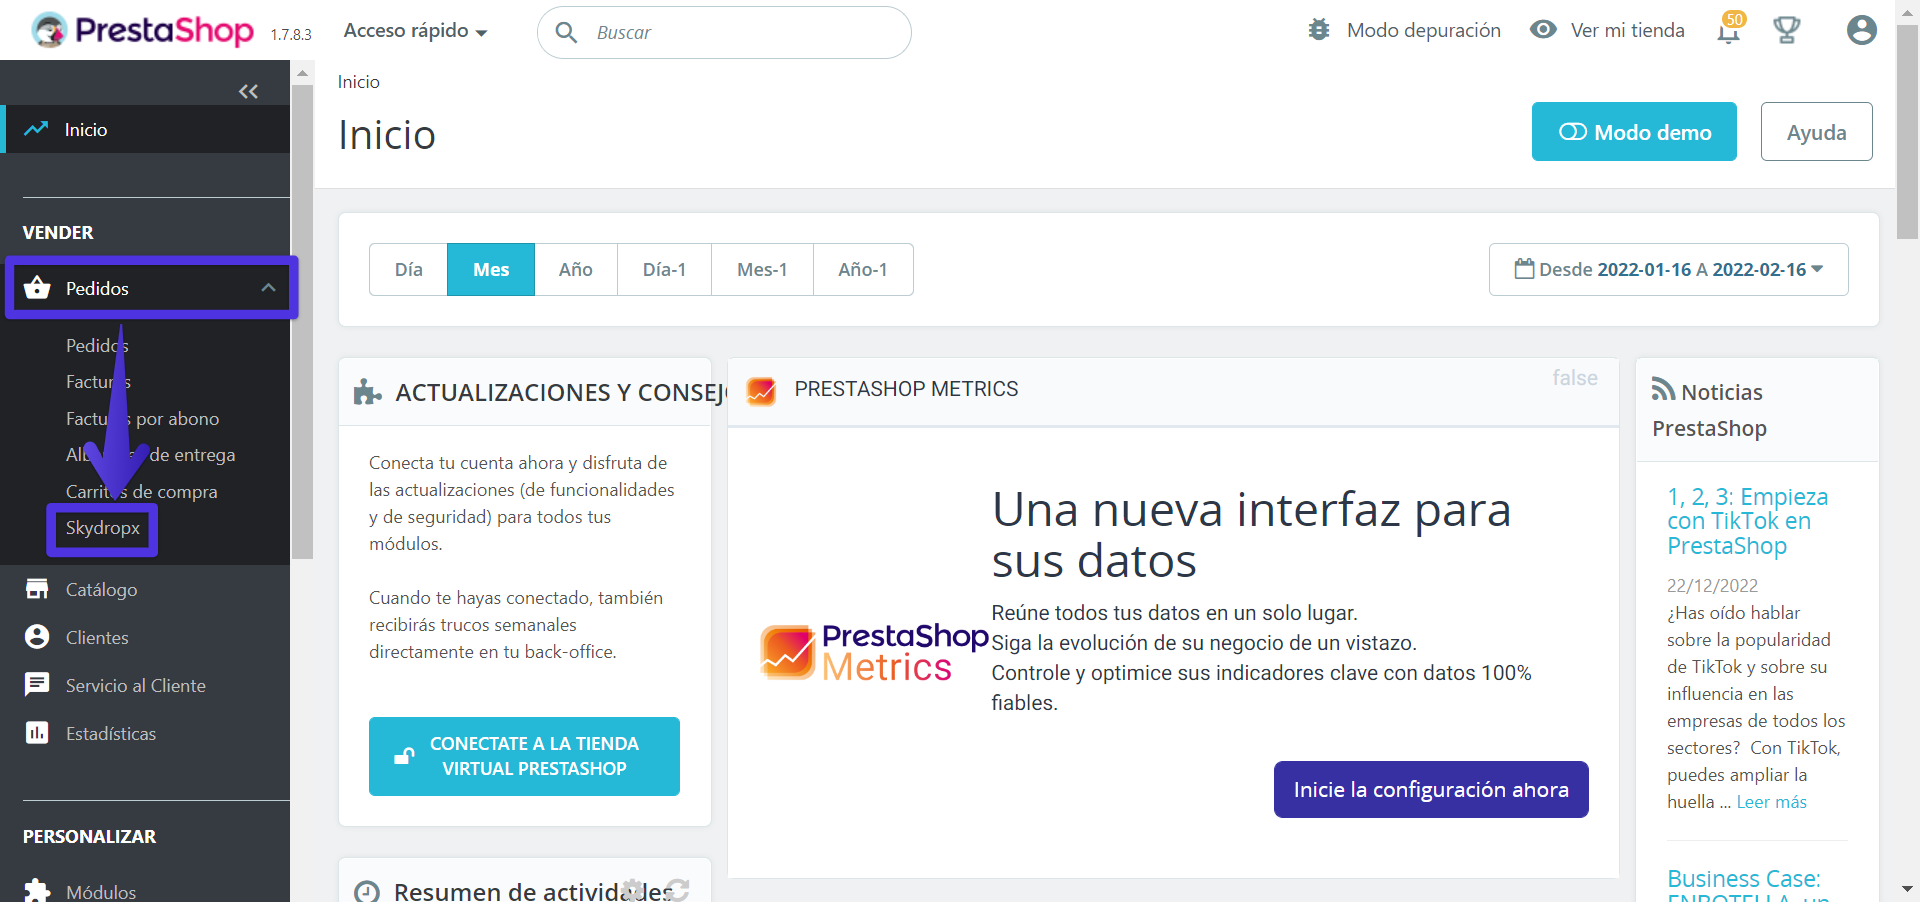Click the page vertical scrollbar
This screenshot has width=1920, height=902.
[1907, 130]
